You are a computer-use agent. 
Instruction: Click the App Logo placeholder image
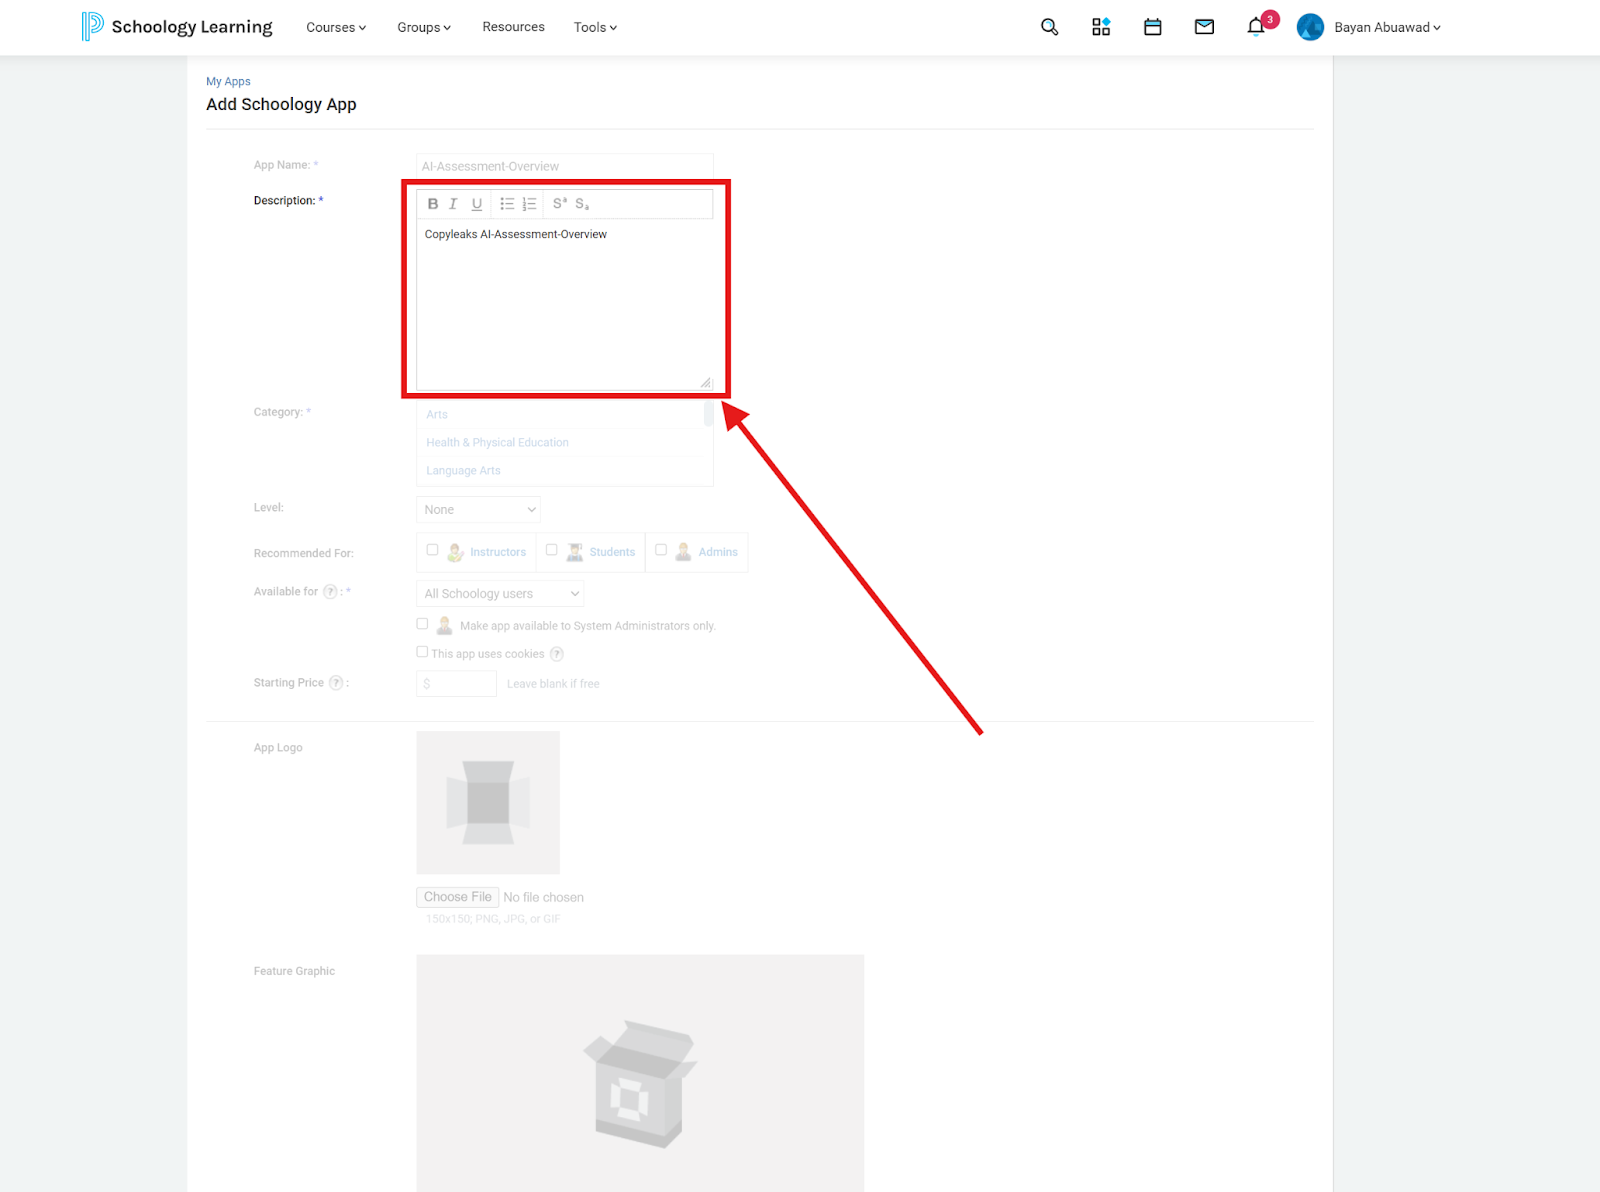click(488, 803)
